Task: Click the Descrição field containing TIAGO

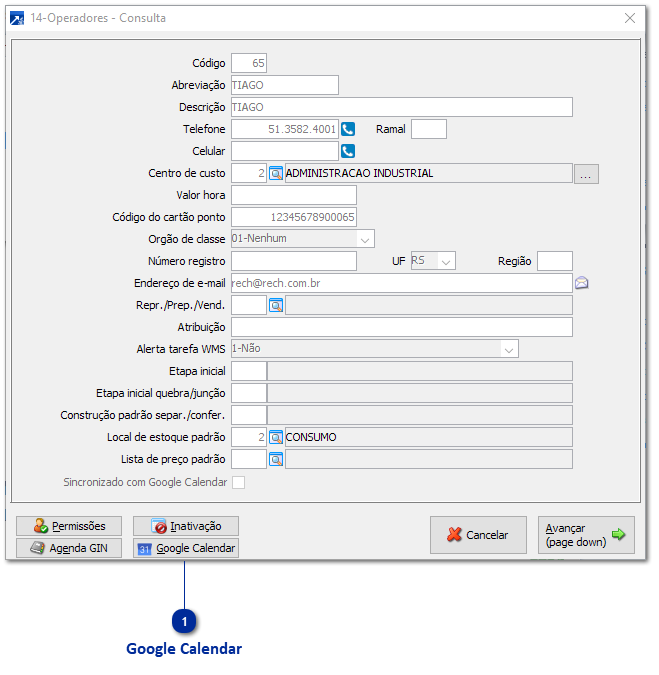Action: click(x=402, y=107)
